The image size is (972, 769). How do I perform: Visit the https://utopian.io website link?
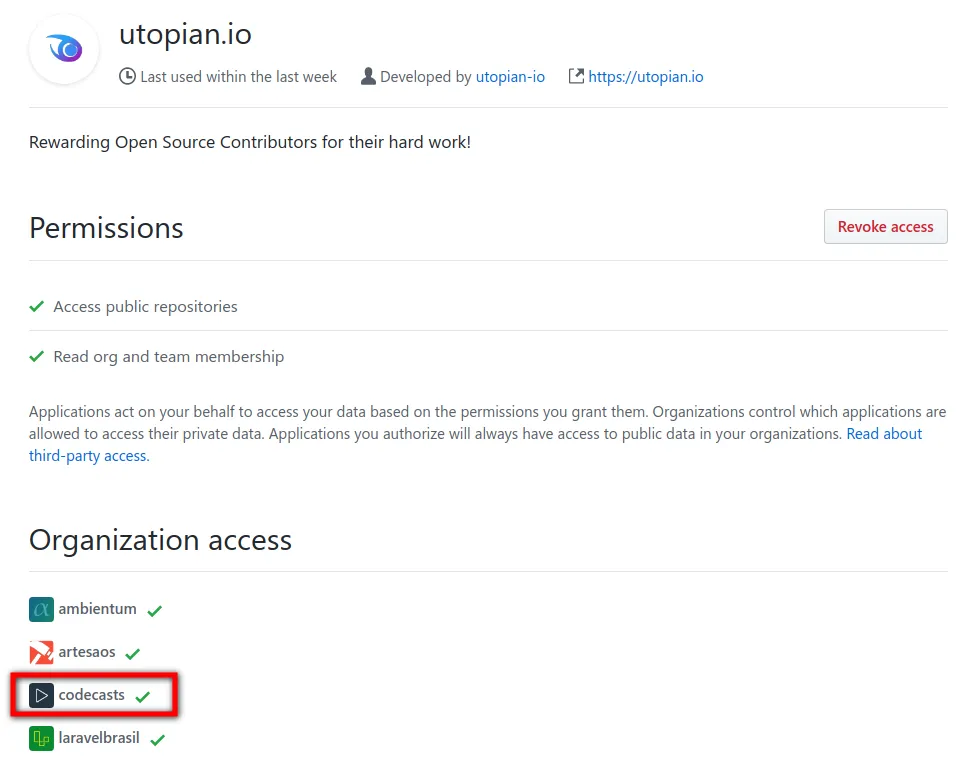(645, 77)
